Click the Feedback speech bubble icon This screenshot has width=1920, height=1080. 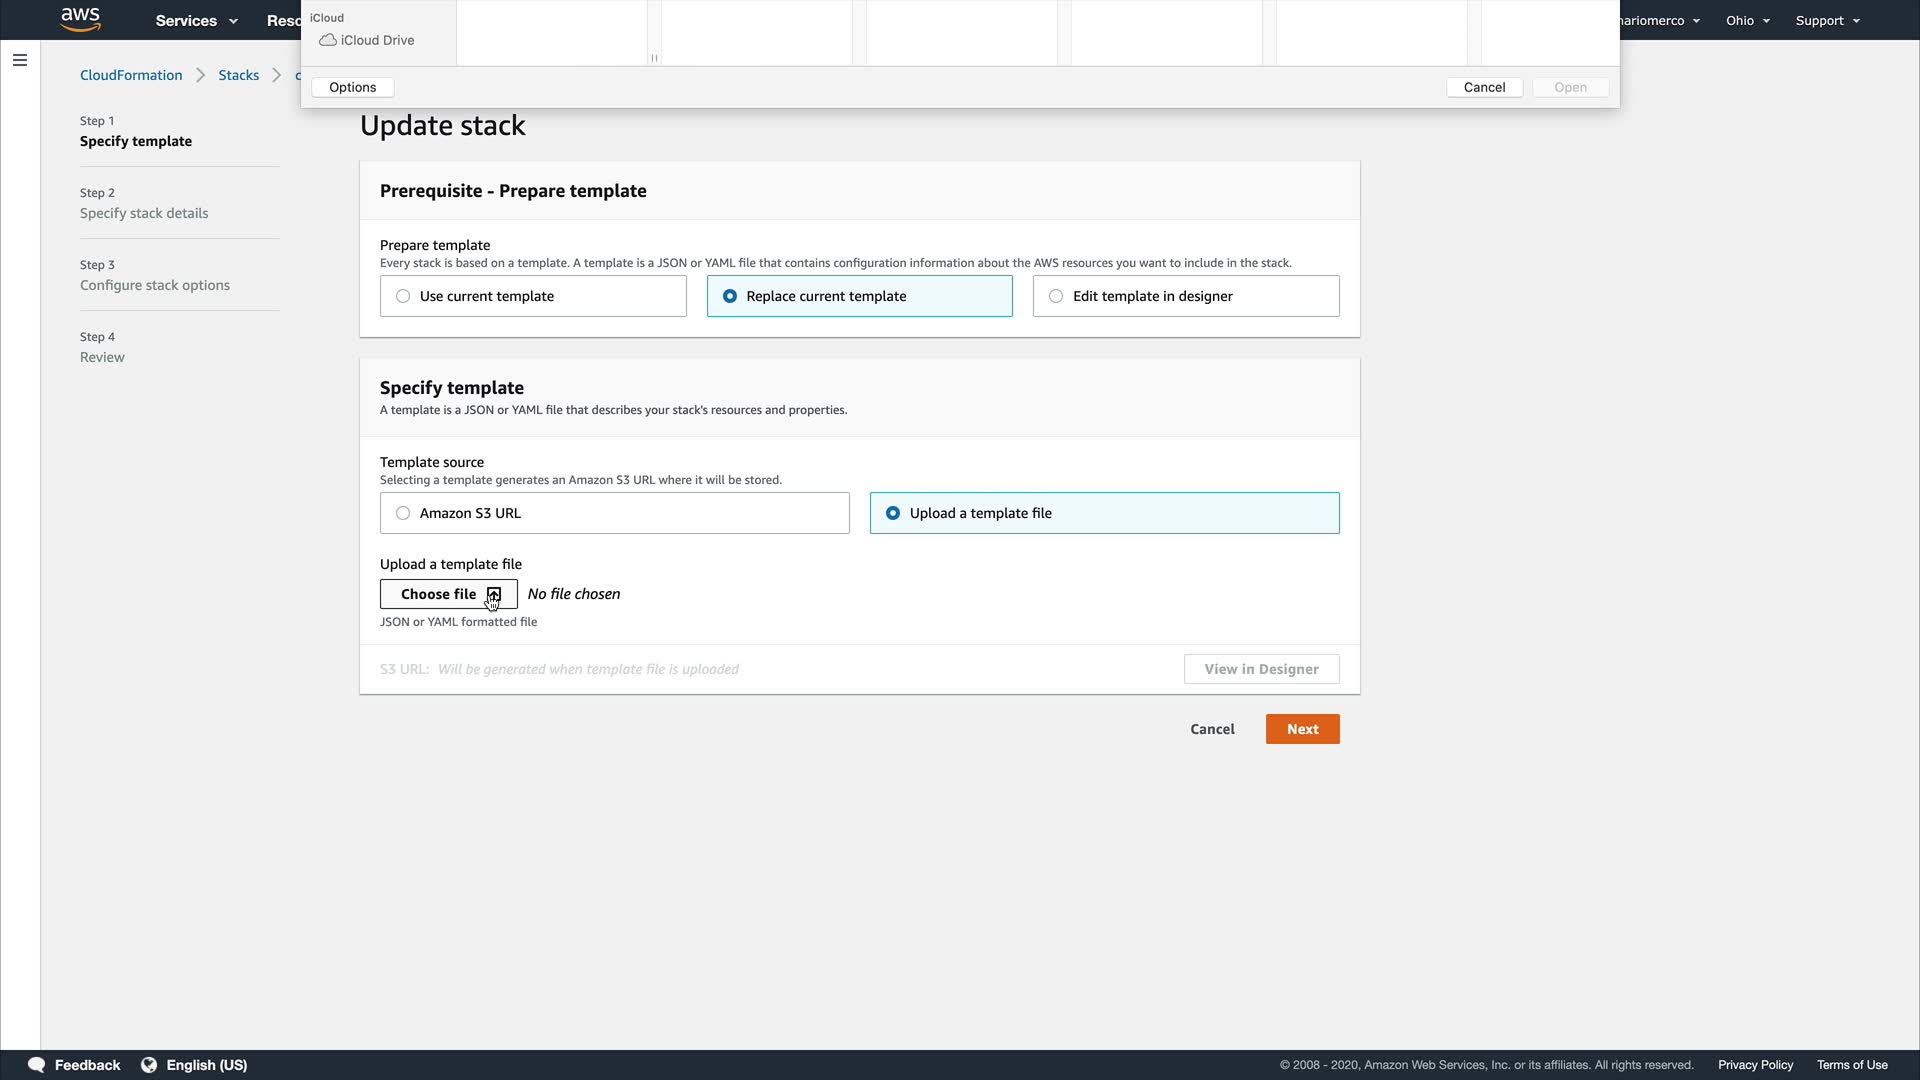[x=37, y=1064]
